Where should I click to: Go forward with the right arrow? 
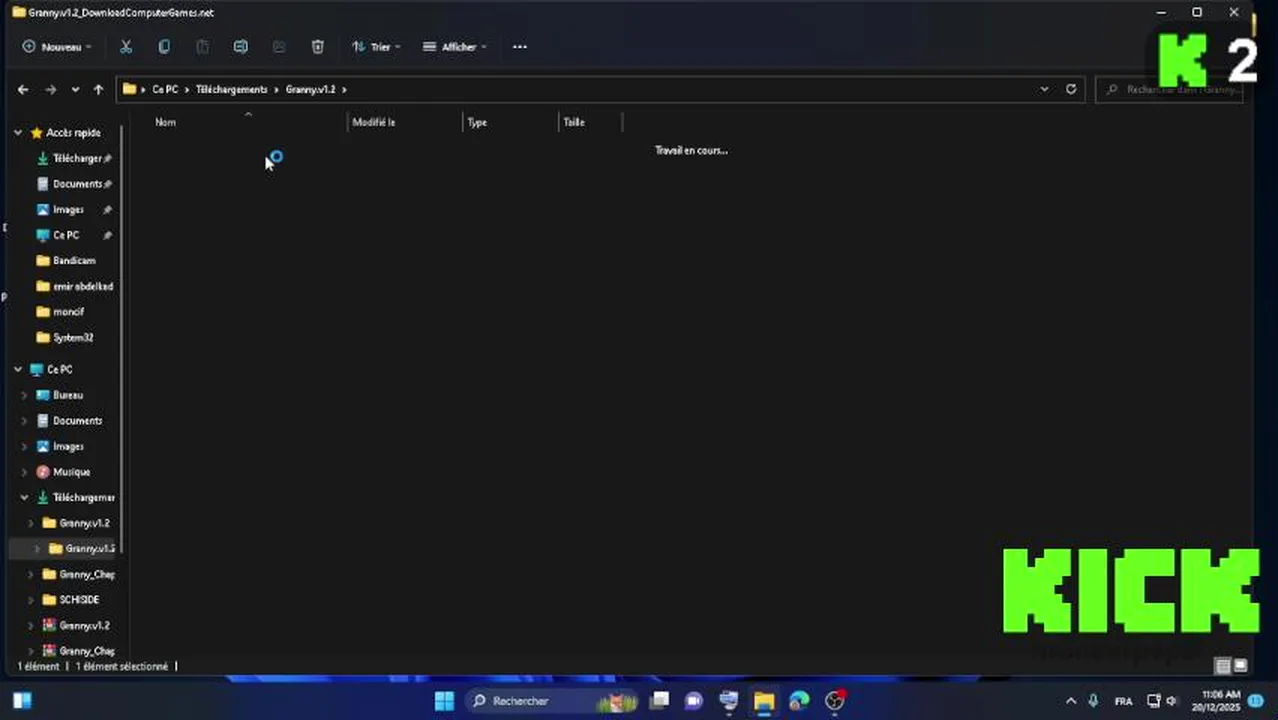tap(50, 89)
